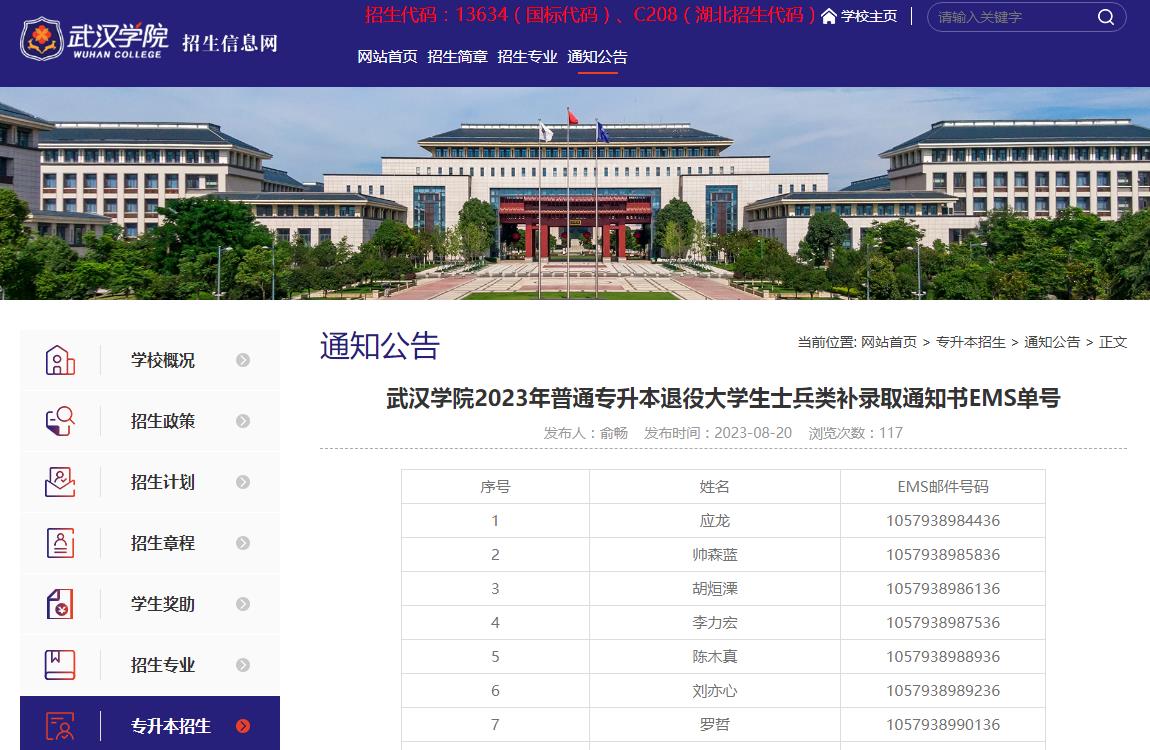Click the 招生政策 sidebar icon
The height and width of the screenshot is (750, 1150).
coord(60,421)
